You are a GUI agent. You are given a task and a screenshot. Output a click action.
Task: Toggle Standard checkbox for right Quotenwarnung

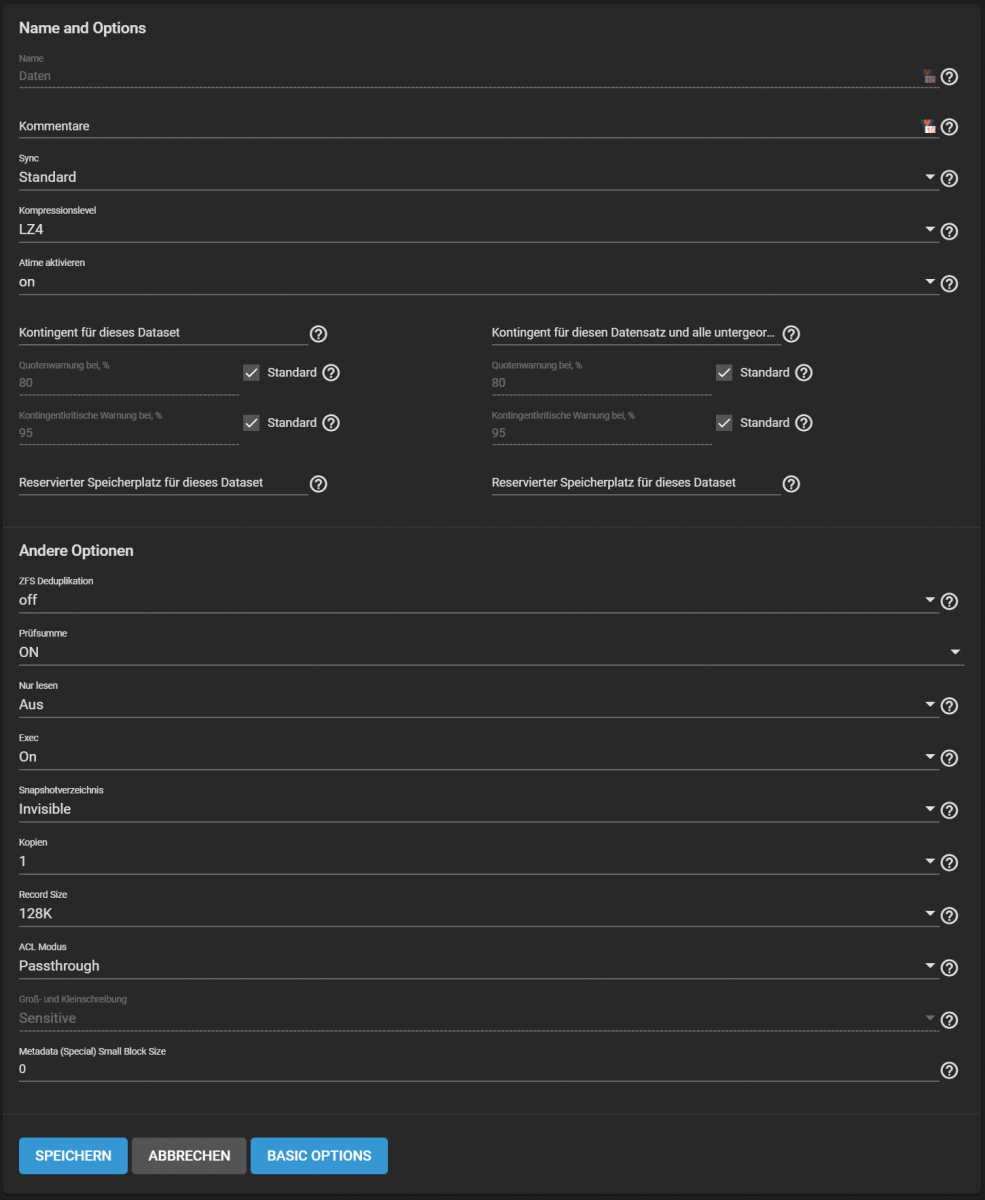coord(724,372)
